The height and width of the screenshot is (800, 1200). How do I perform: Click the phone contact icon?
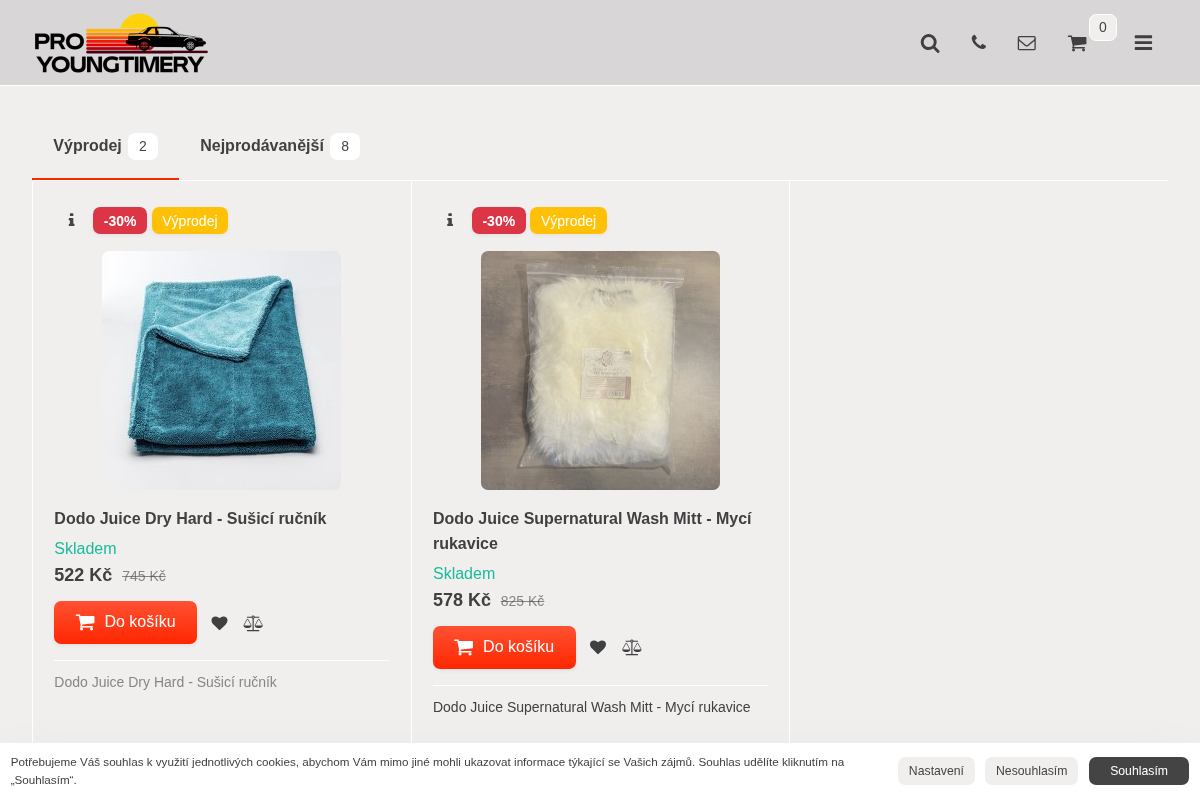pos(978,42)
